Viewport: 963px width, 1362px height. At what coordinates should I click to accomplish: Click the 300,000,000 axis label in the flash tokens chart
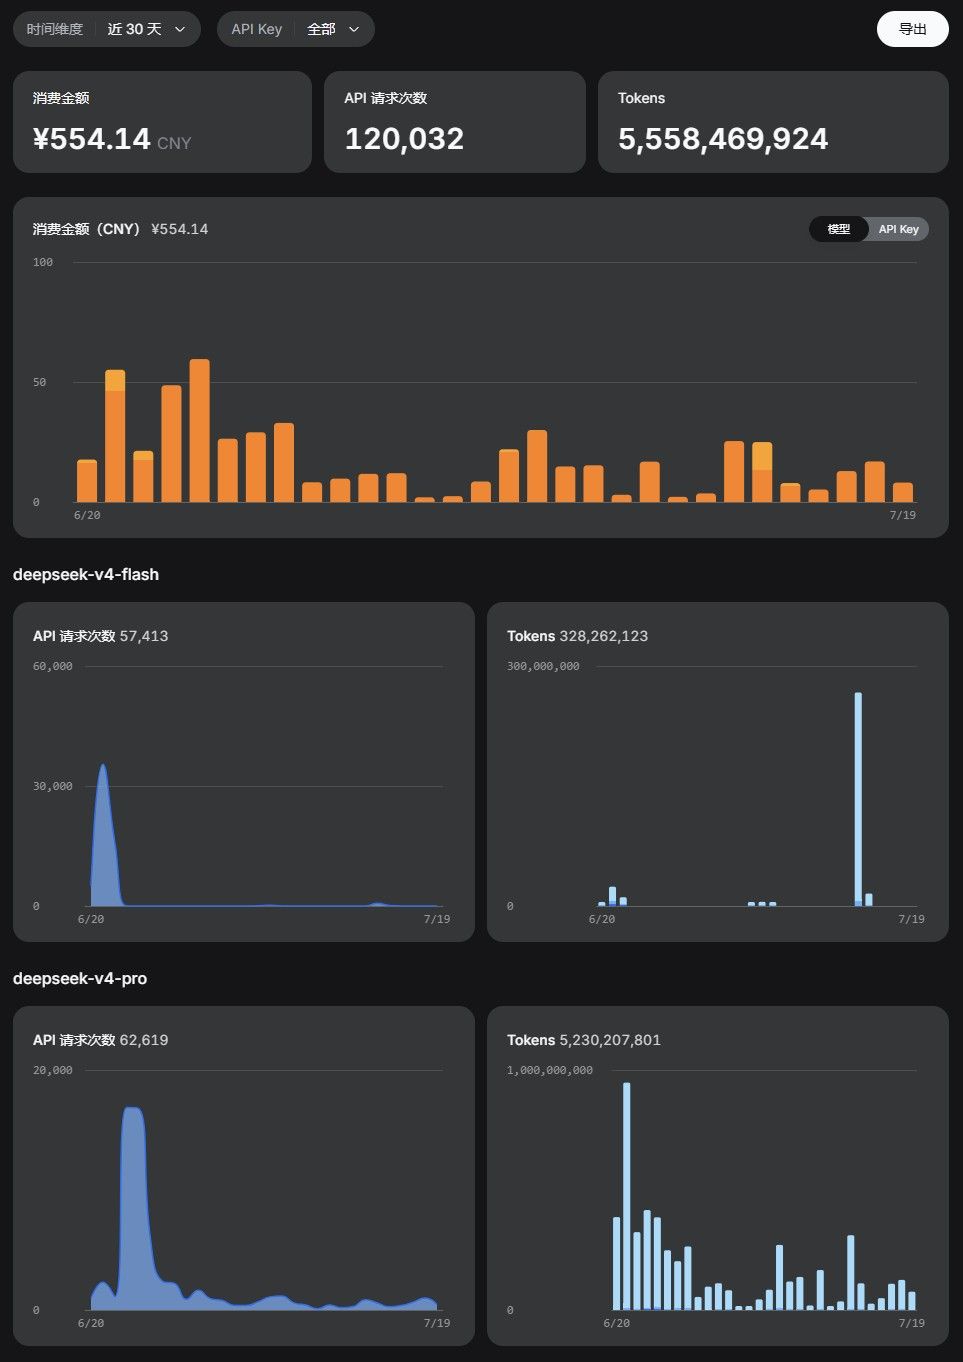[x=543, y=666]
